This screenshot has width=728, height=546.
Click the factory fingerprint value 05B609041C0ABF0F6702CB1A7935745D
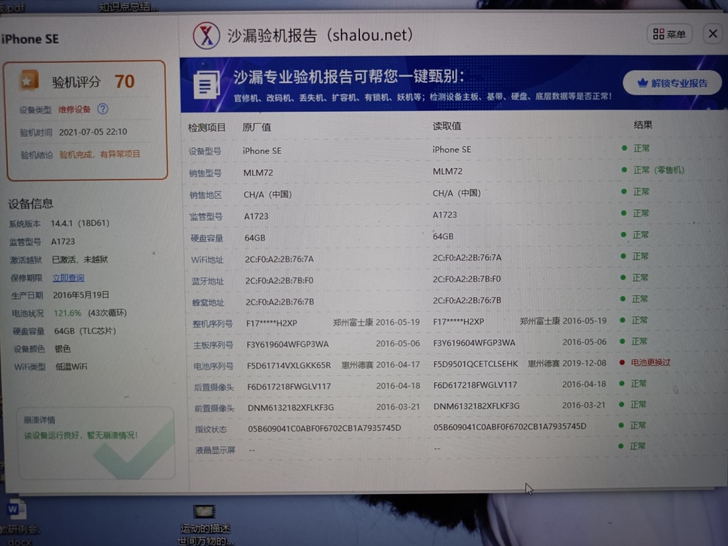(x=324, y=428)
